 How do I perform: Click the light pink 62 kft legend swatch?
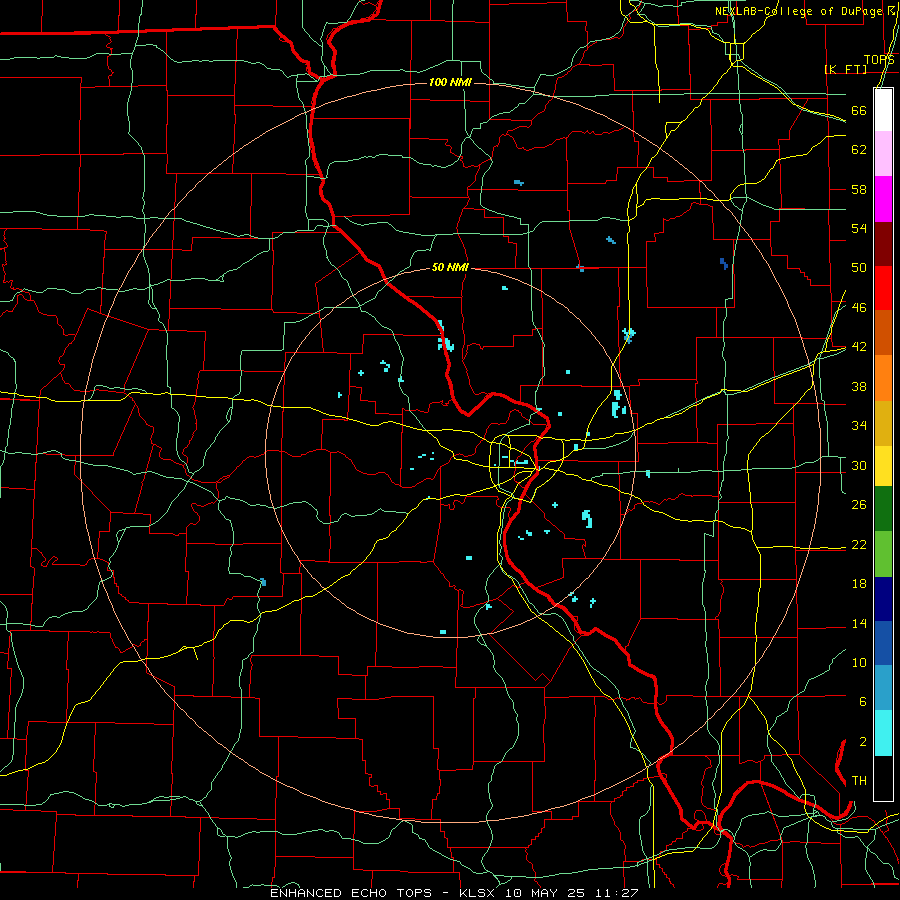click(883, 153)
